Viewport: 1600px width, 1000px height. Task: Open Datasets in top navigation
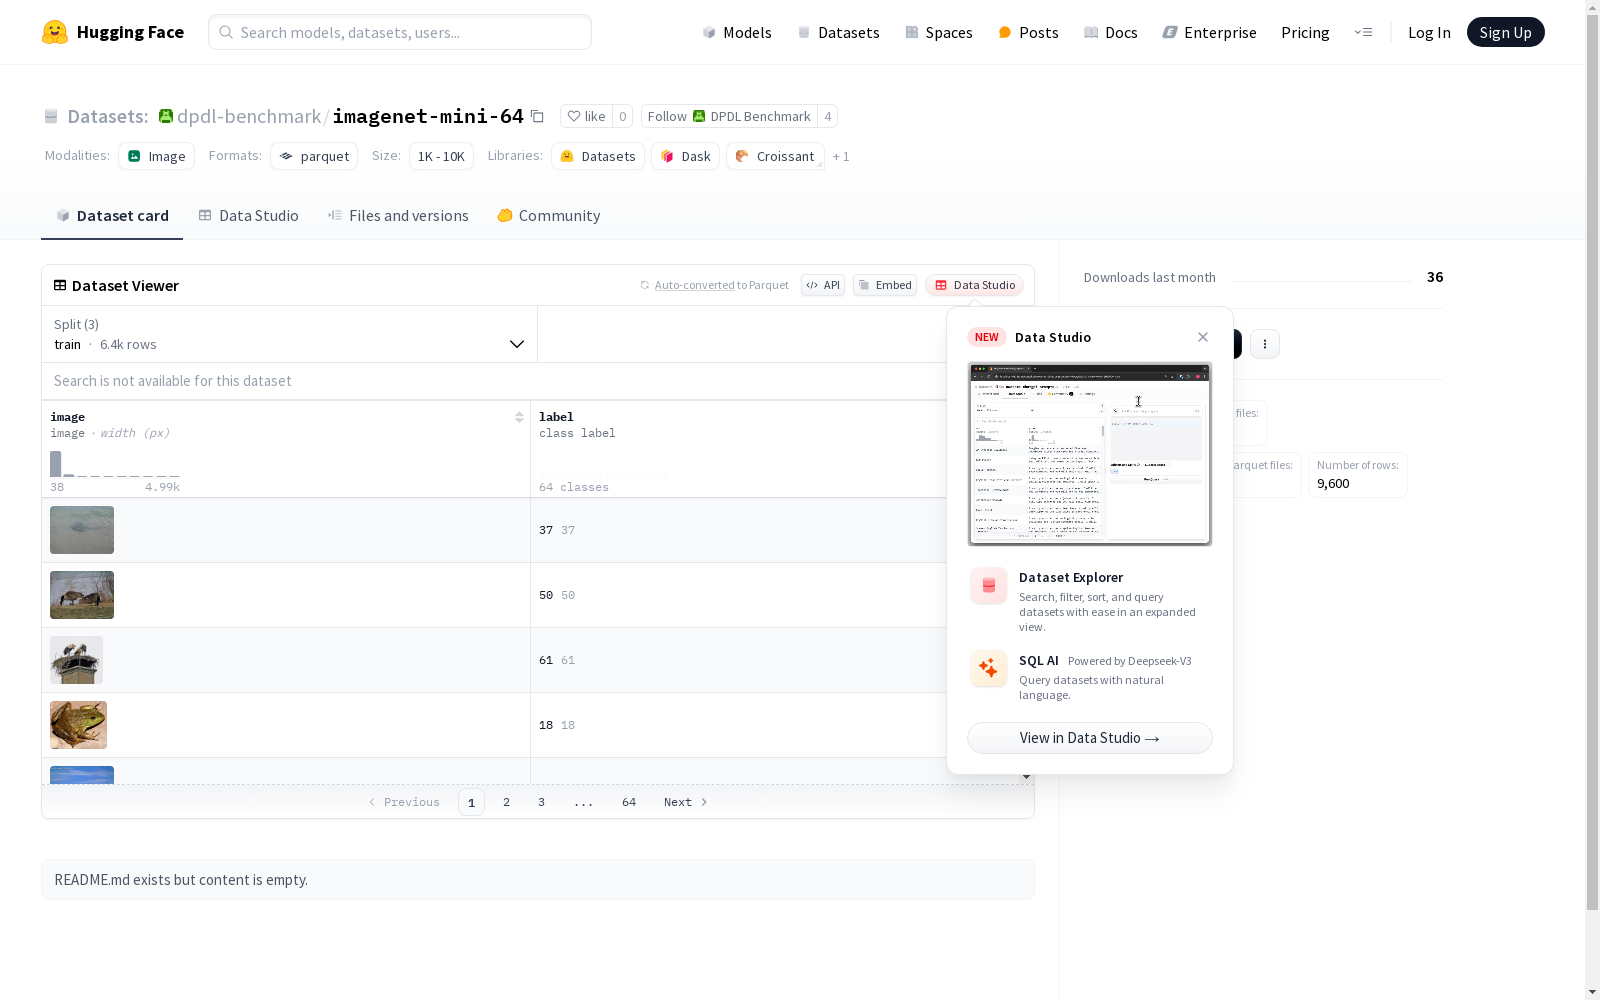tap(838, 32)
